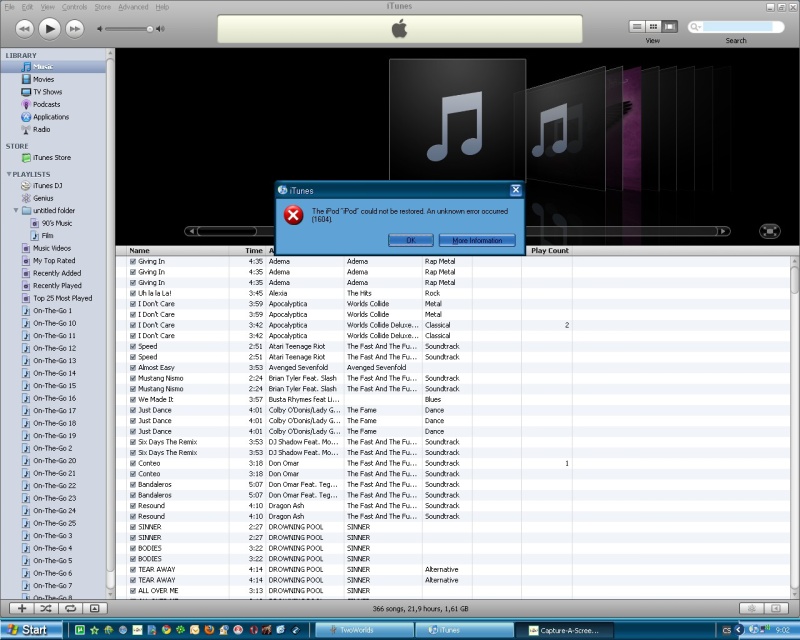Open Podcasts in the library sidebar
The height and width of the screenshot is (640, 800).
click(46, 104)
